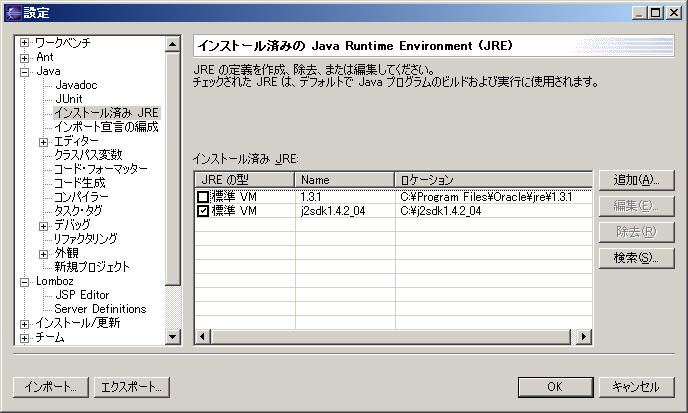The image size is (688, 413).
Task: Expand the ワークベンチ tree node
Action: pyautogui.click(x=25, y=44)
